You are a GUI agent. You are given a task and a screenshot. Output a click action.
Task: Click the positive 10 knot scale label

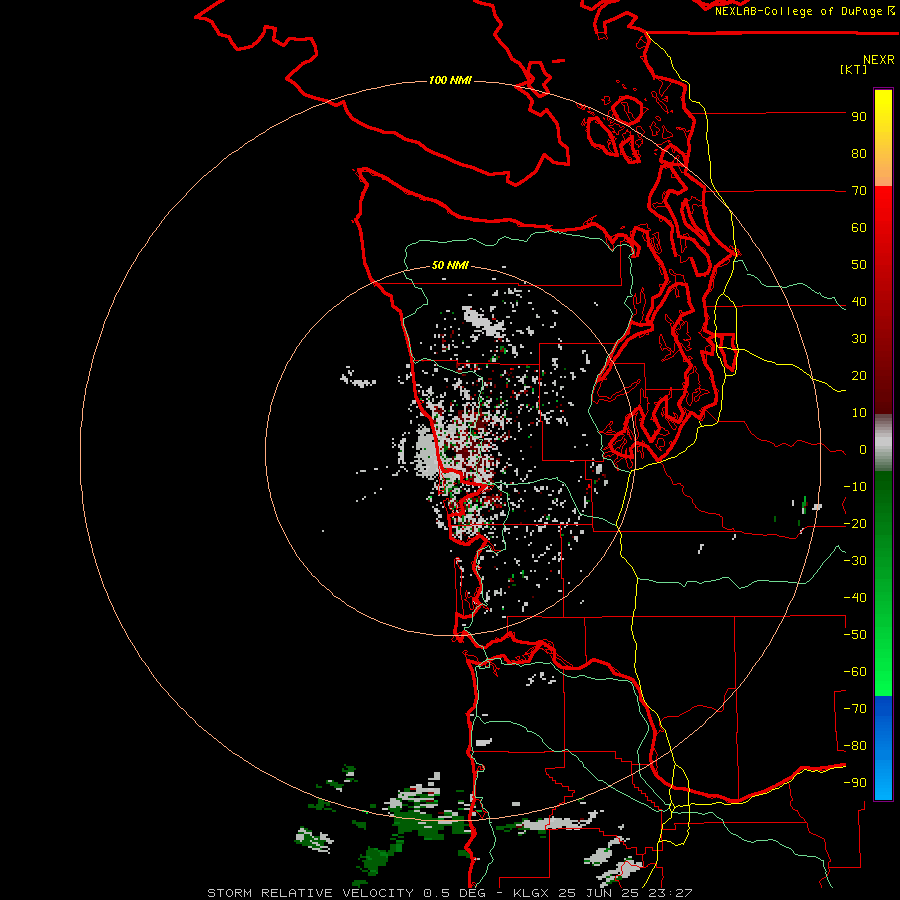859,413
